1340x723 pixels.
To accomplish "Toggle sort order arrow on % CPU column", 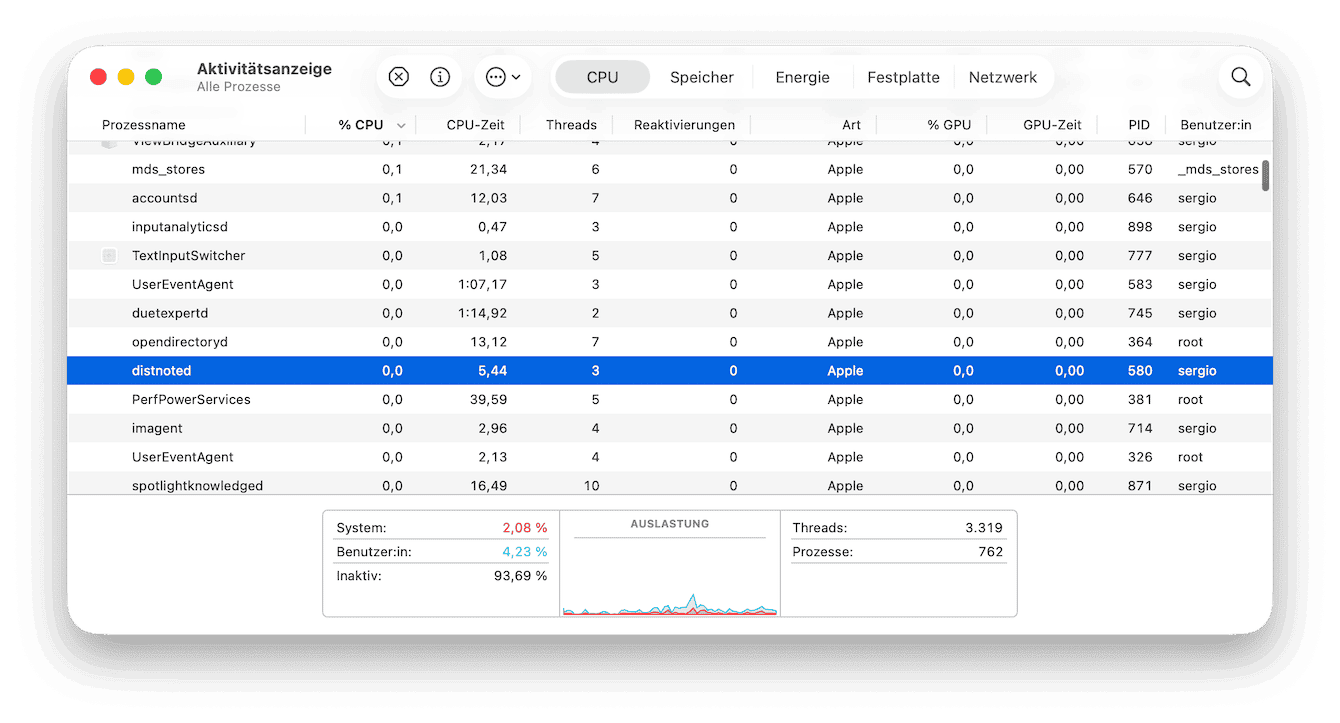I will coord(401,126).
